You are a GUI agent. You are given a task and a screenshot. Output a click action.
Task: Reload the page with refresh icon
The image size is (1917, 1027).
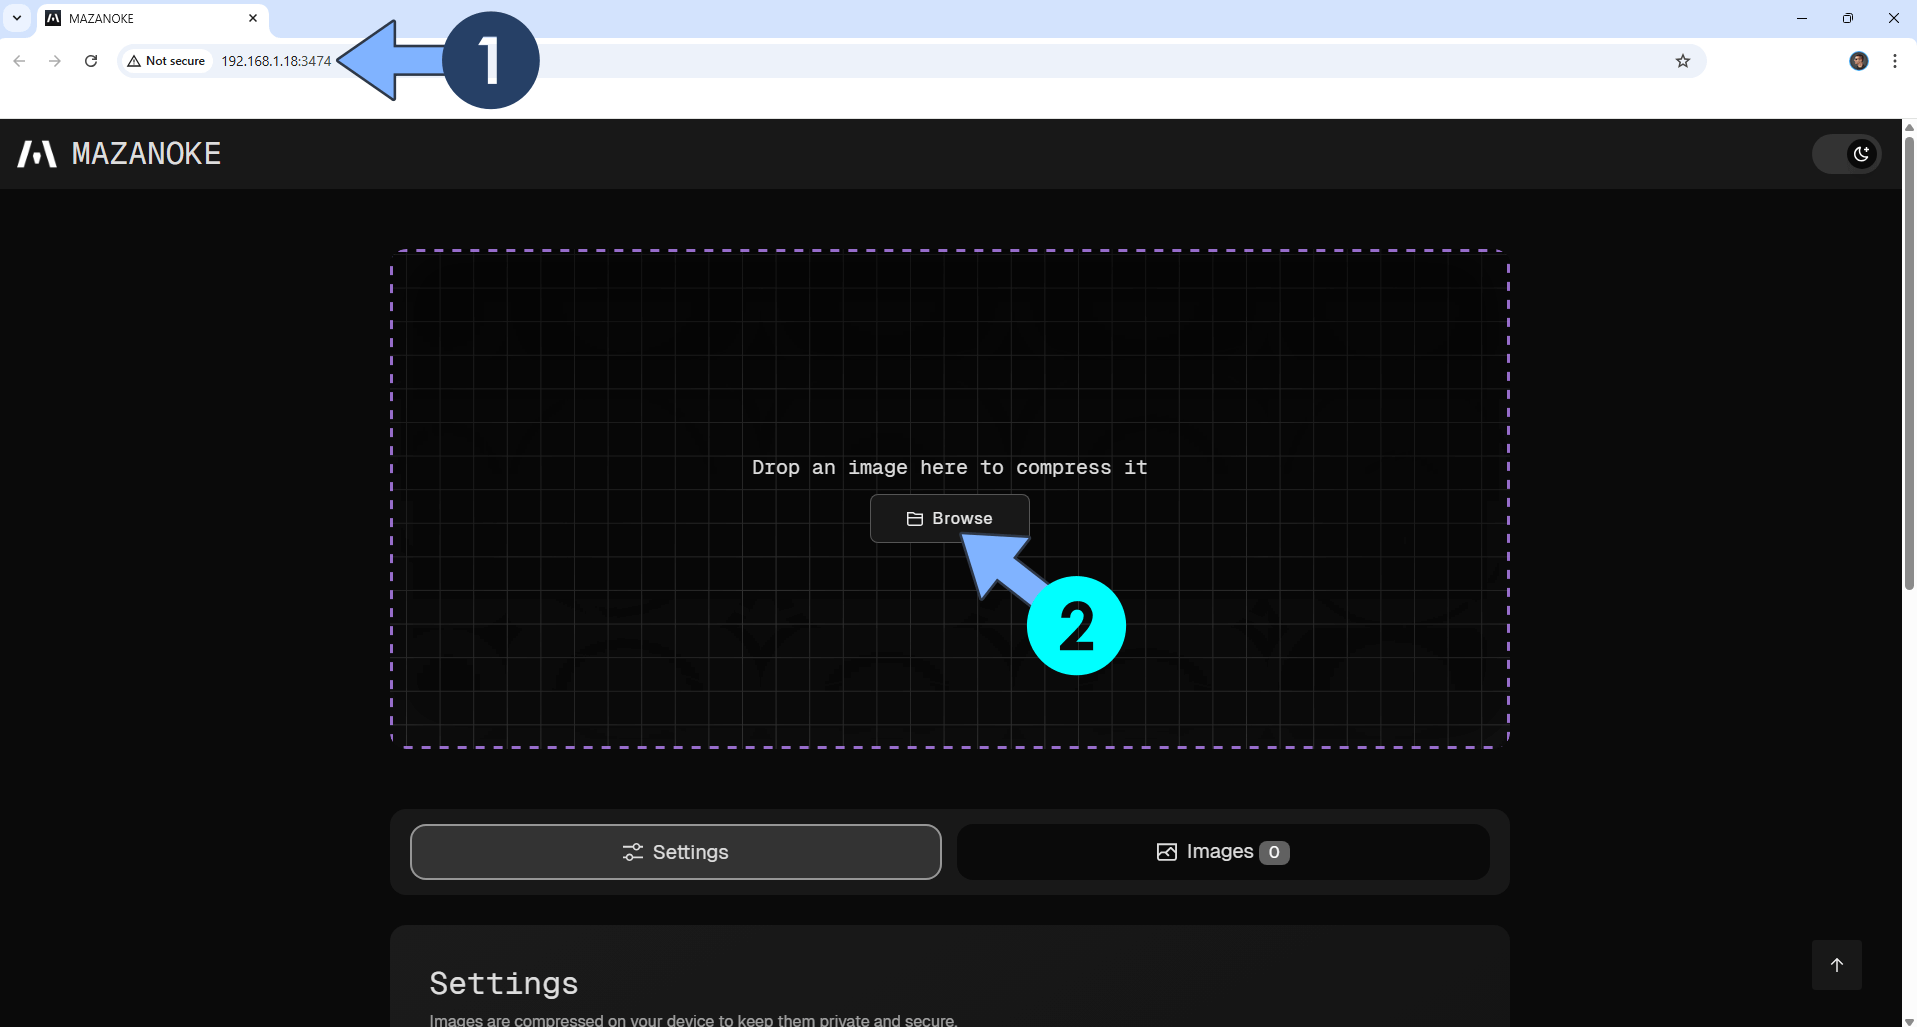91,61
